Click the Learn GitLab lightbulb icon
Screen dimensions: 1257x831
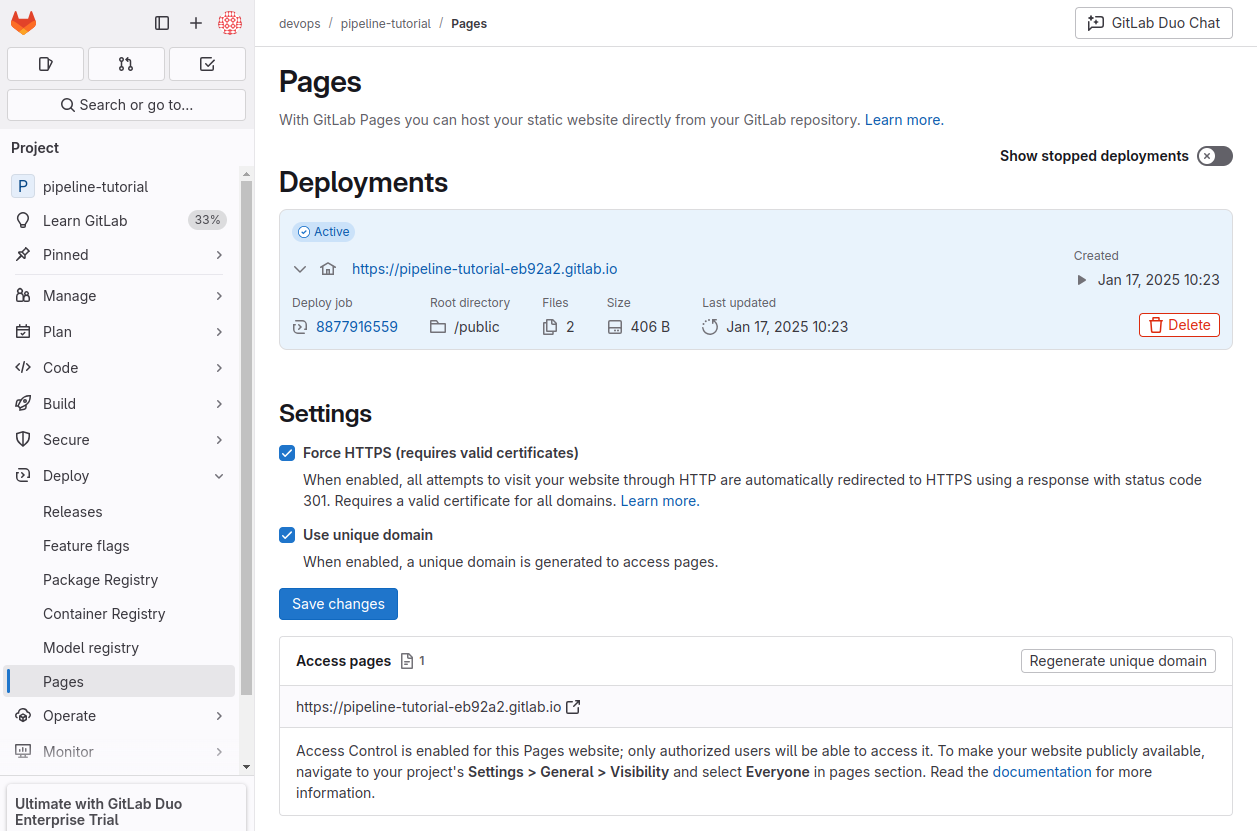tap(23, 220)
